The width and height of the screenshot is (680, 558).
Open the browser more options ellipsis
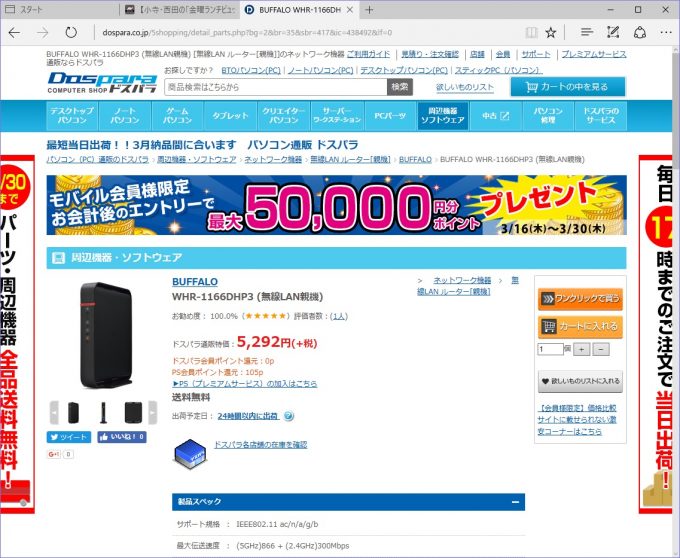[666, 33]
